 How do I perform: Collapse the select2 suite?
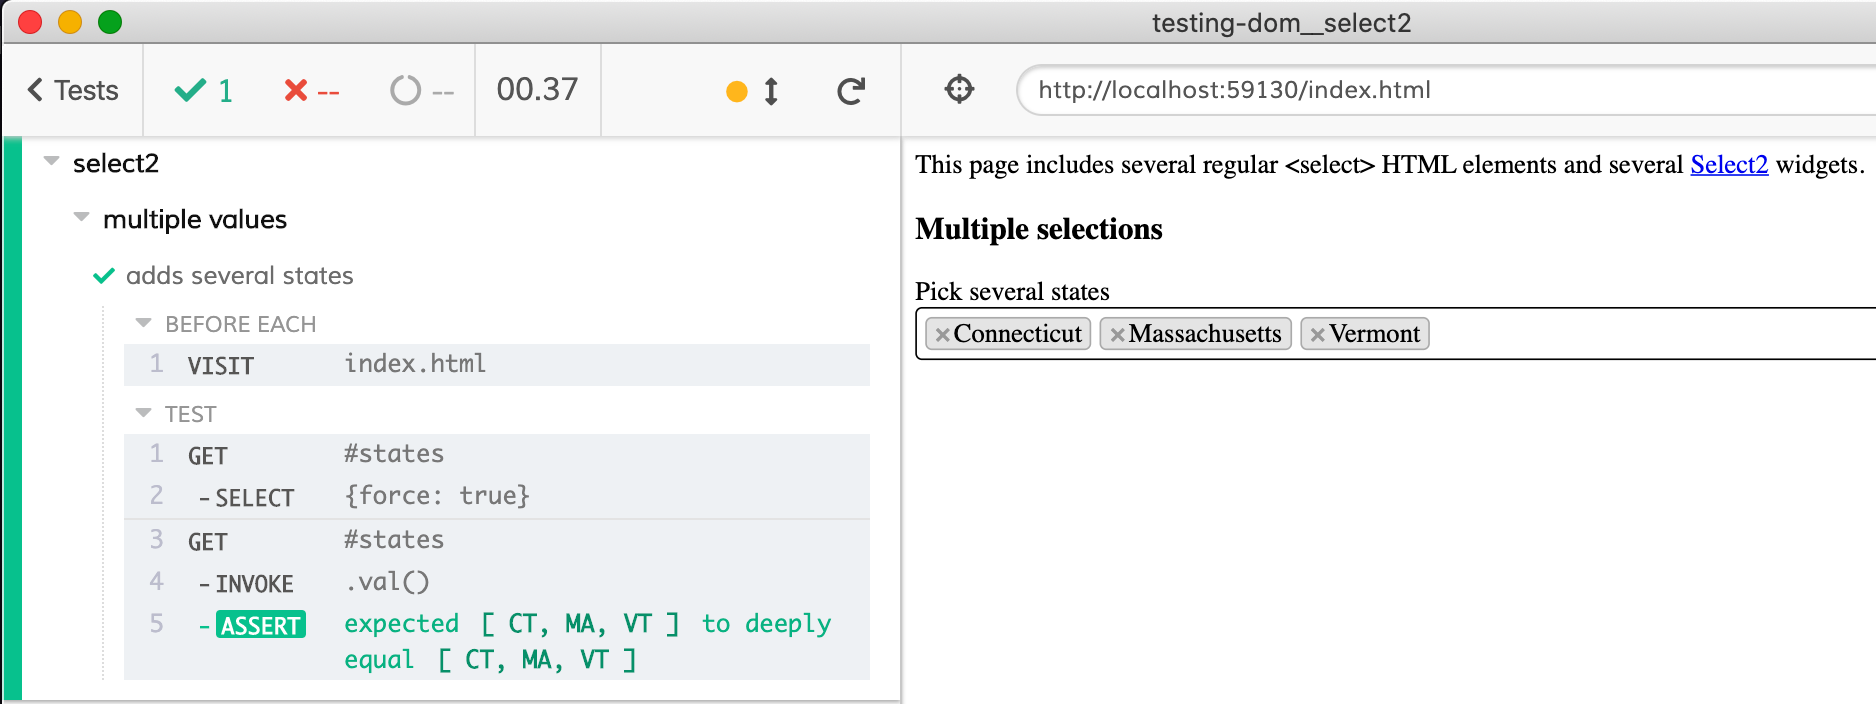pyautogui.click(x=52, y=162)
